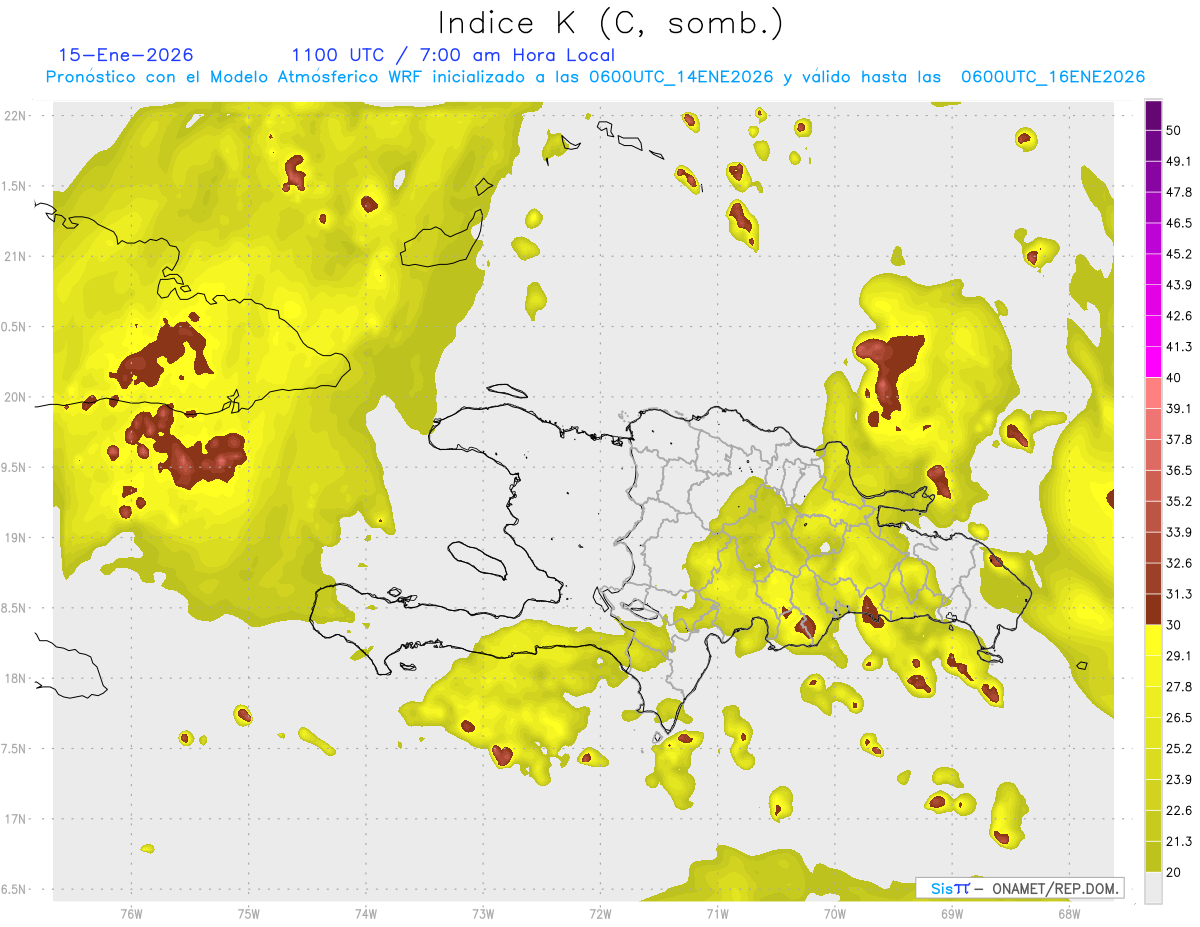Screen dimensions: 1200x927
Task: Click the gray legend swatch below 20
Action: point(1153,888)
